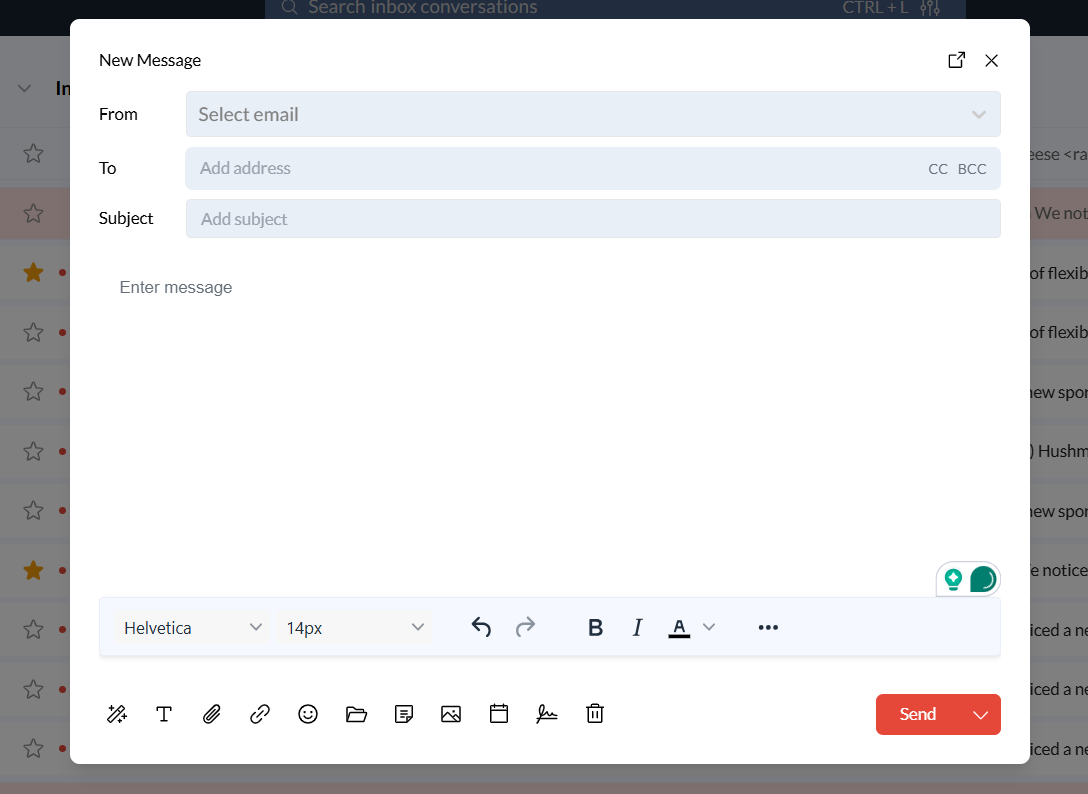Image resolution: width=1088 pixels, height=794 pixels.
Task: Open the calendar scheduling icon
Action: [499, 714]
